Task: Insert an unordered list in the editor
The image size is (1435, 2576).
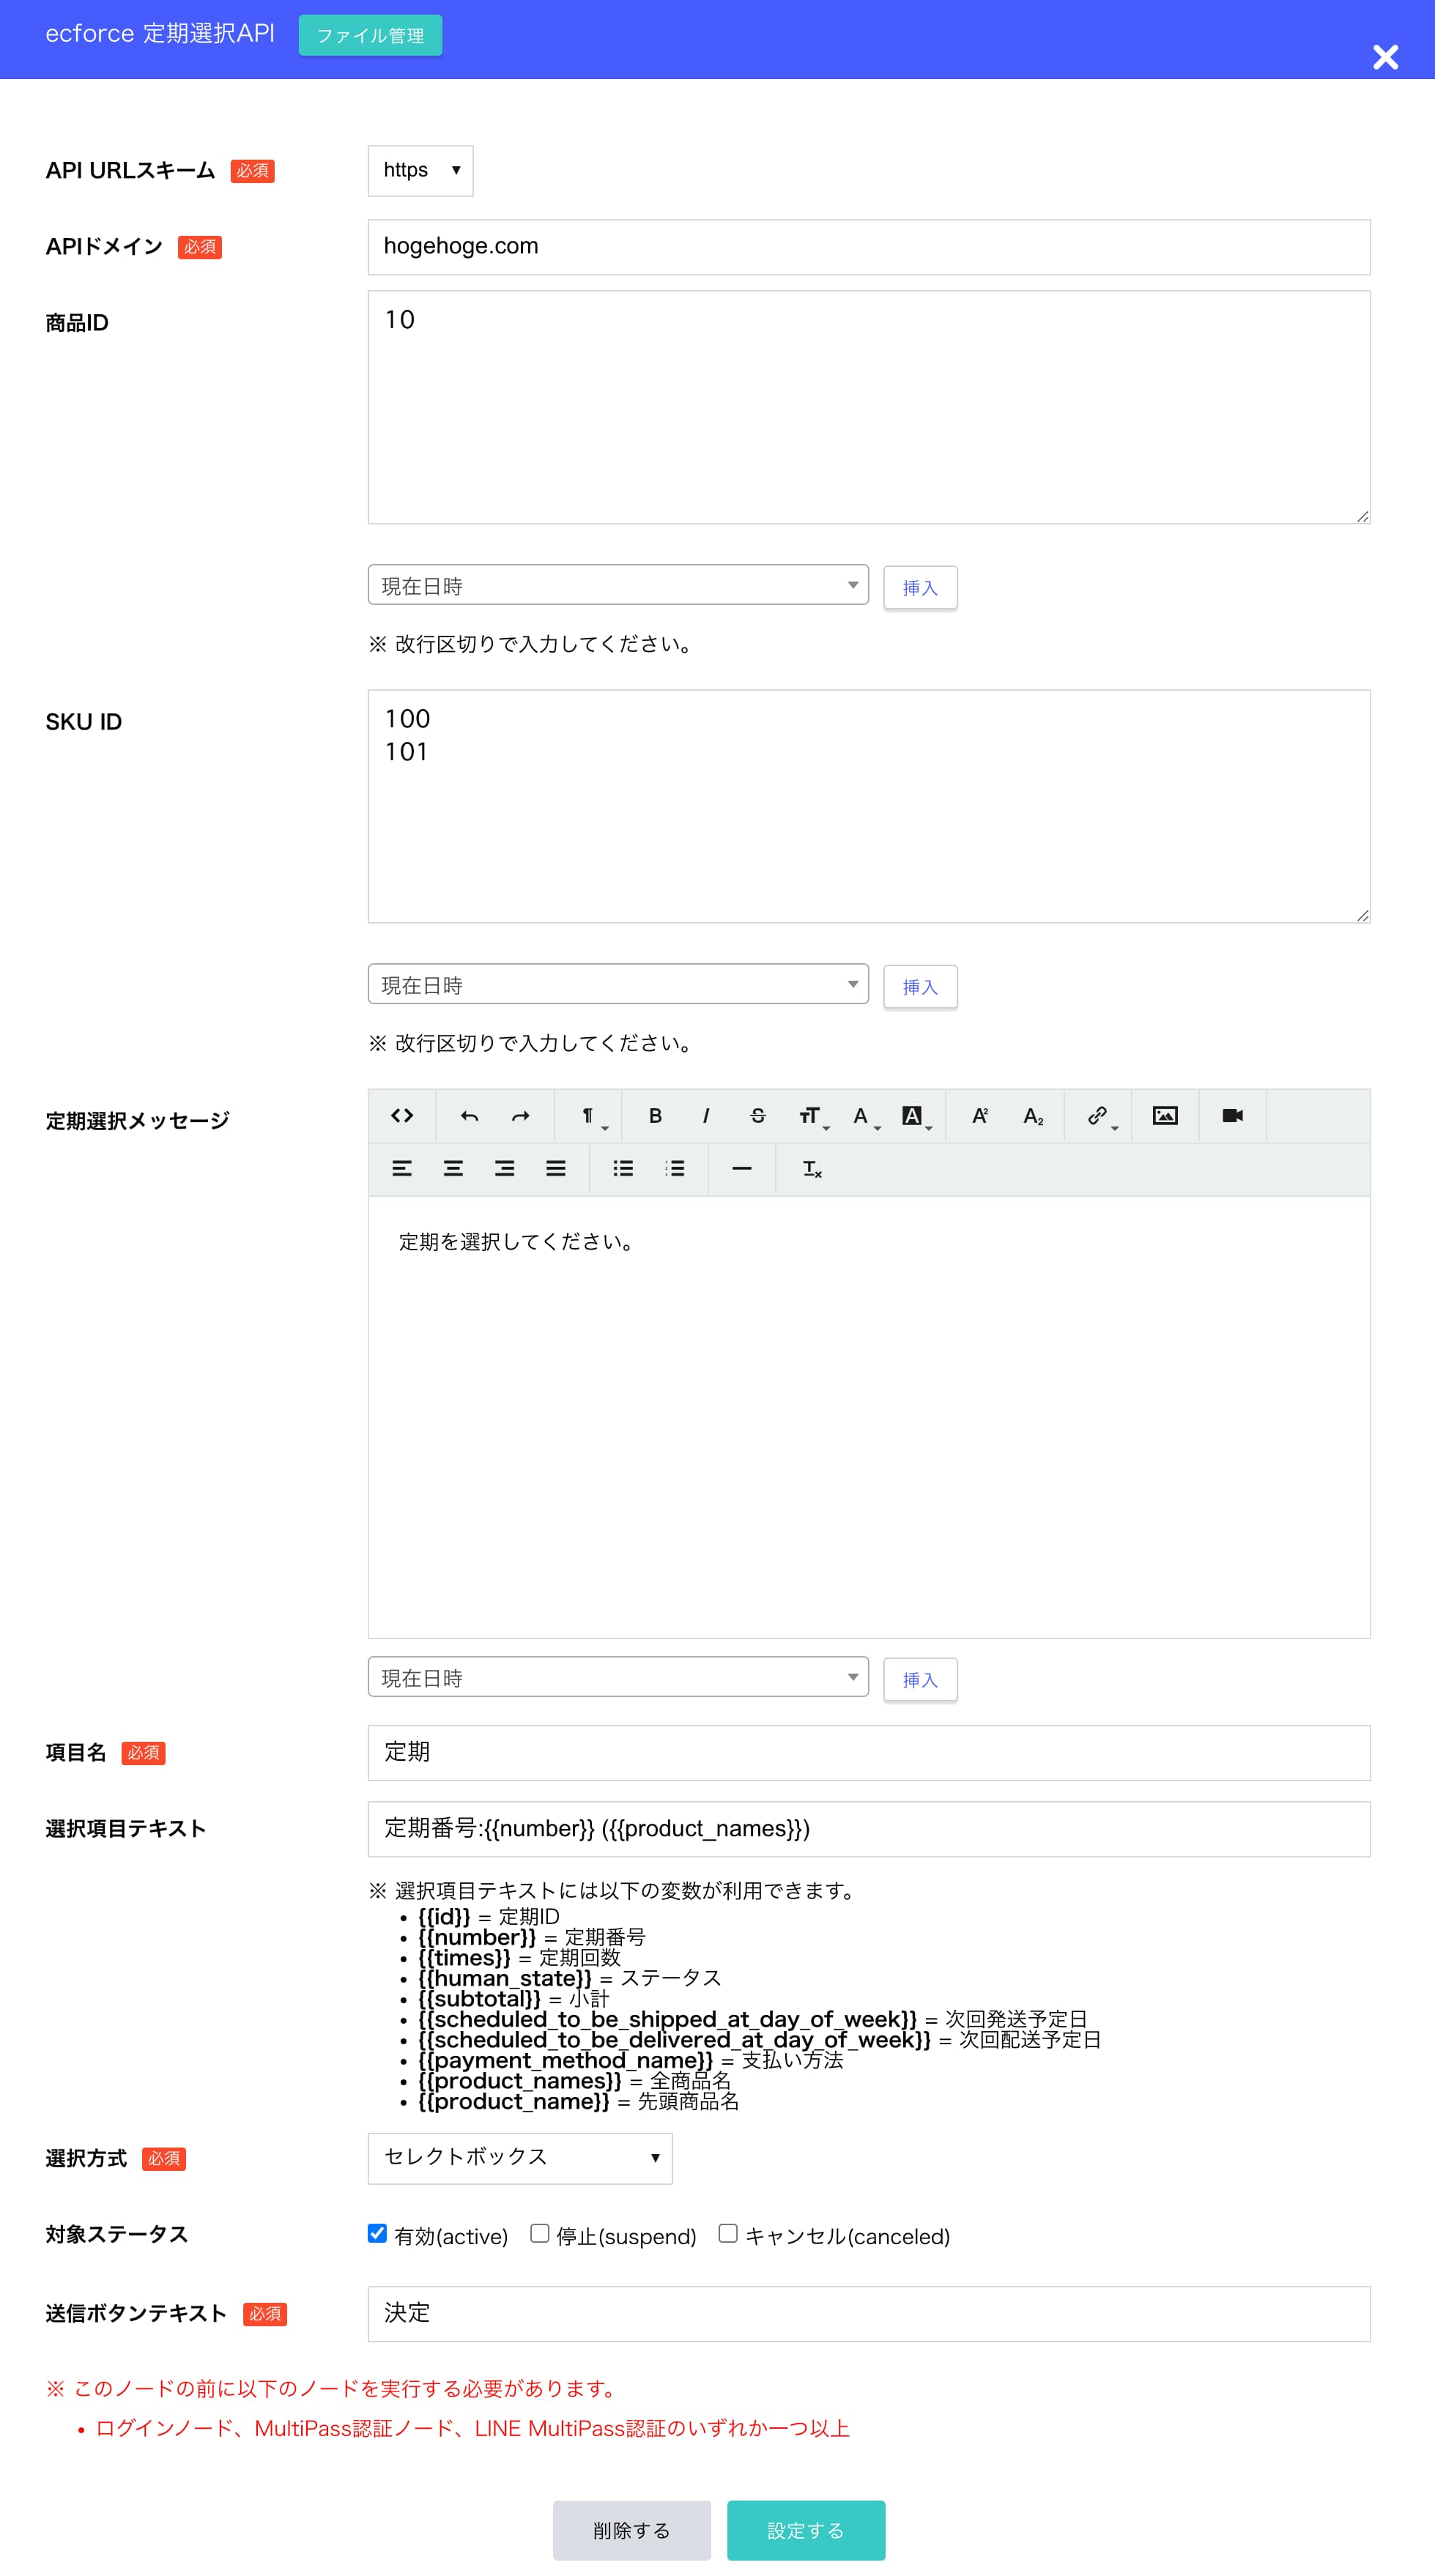Action: click(622, 1168)
